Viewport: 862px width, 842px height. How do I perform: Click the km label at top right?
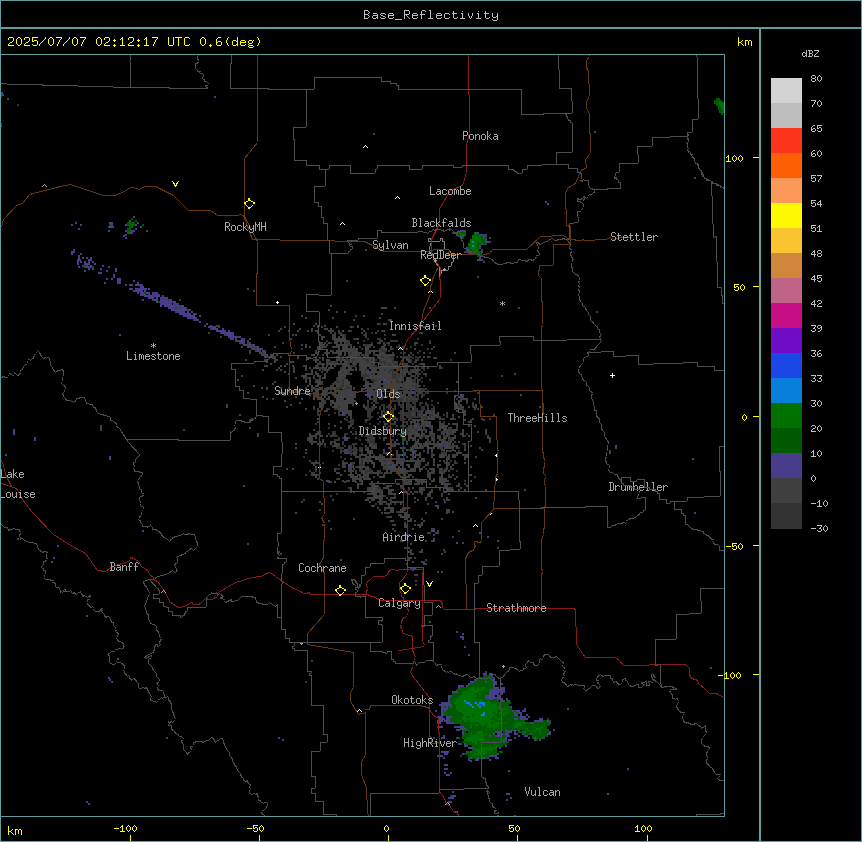[745, 42]
